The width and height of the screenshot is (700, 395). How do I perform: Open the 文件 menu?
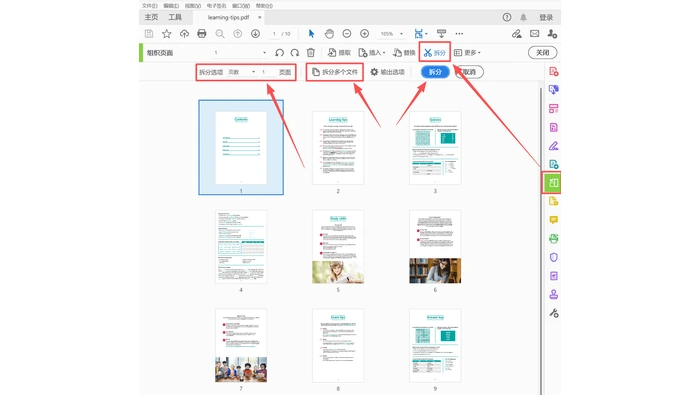150,6
